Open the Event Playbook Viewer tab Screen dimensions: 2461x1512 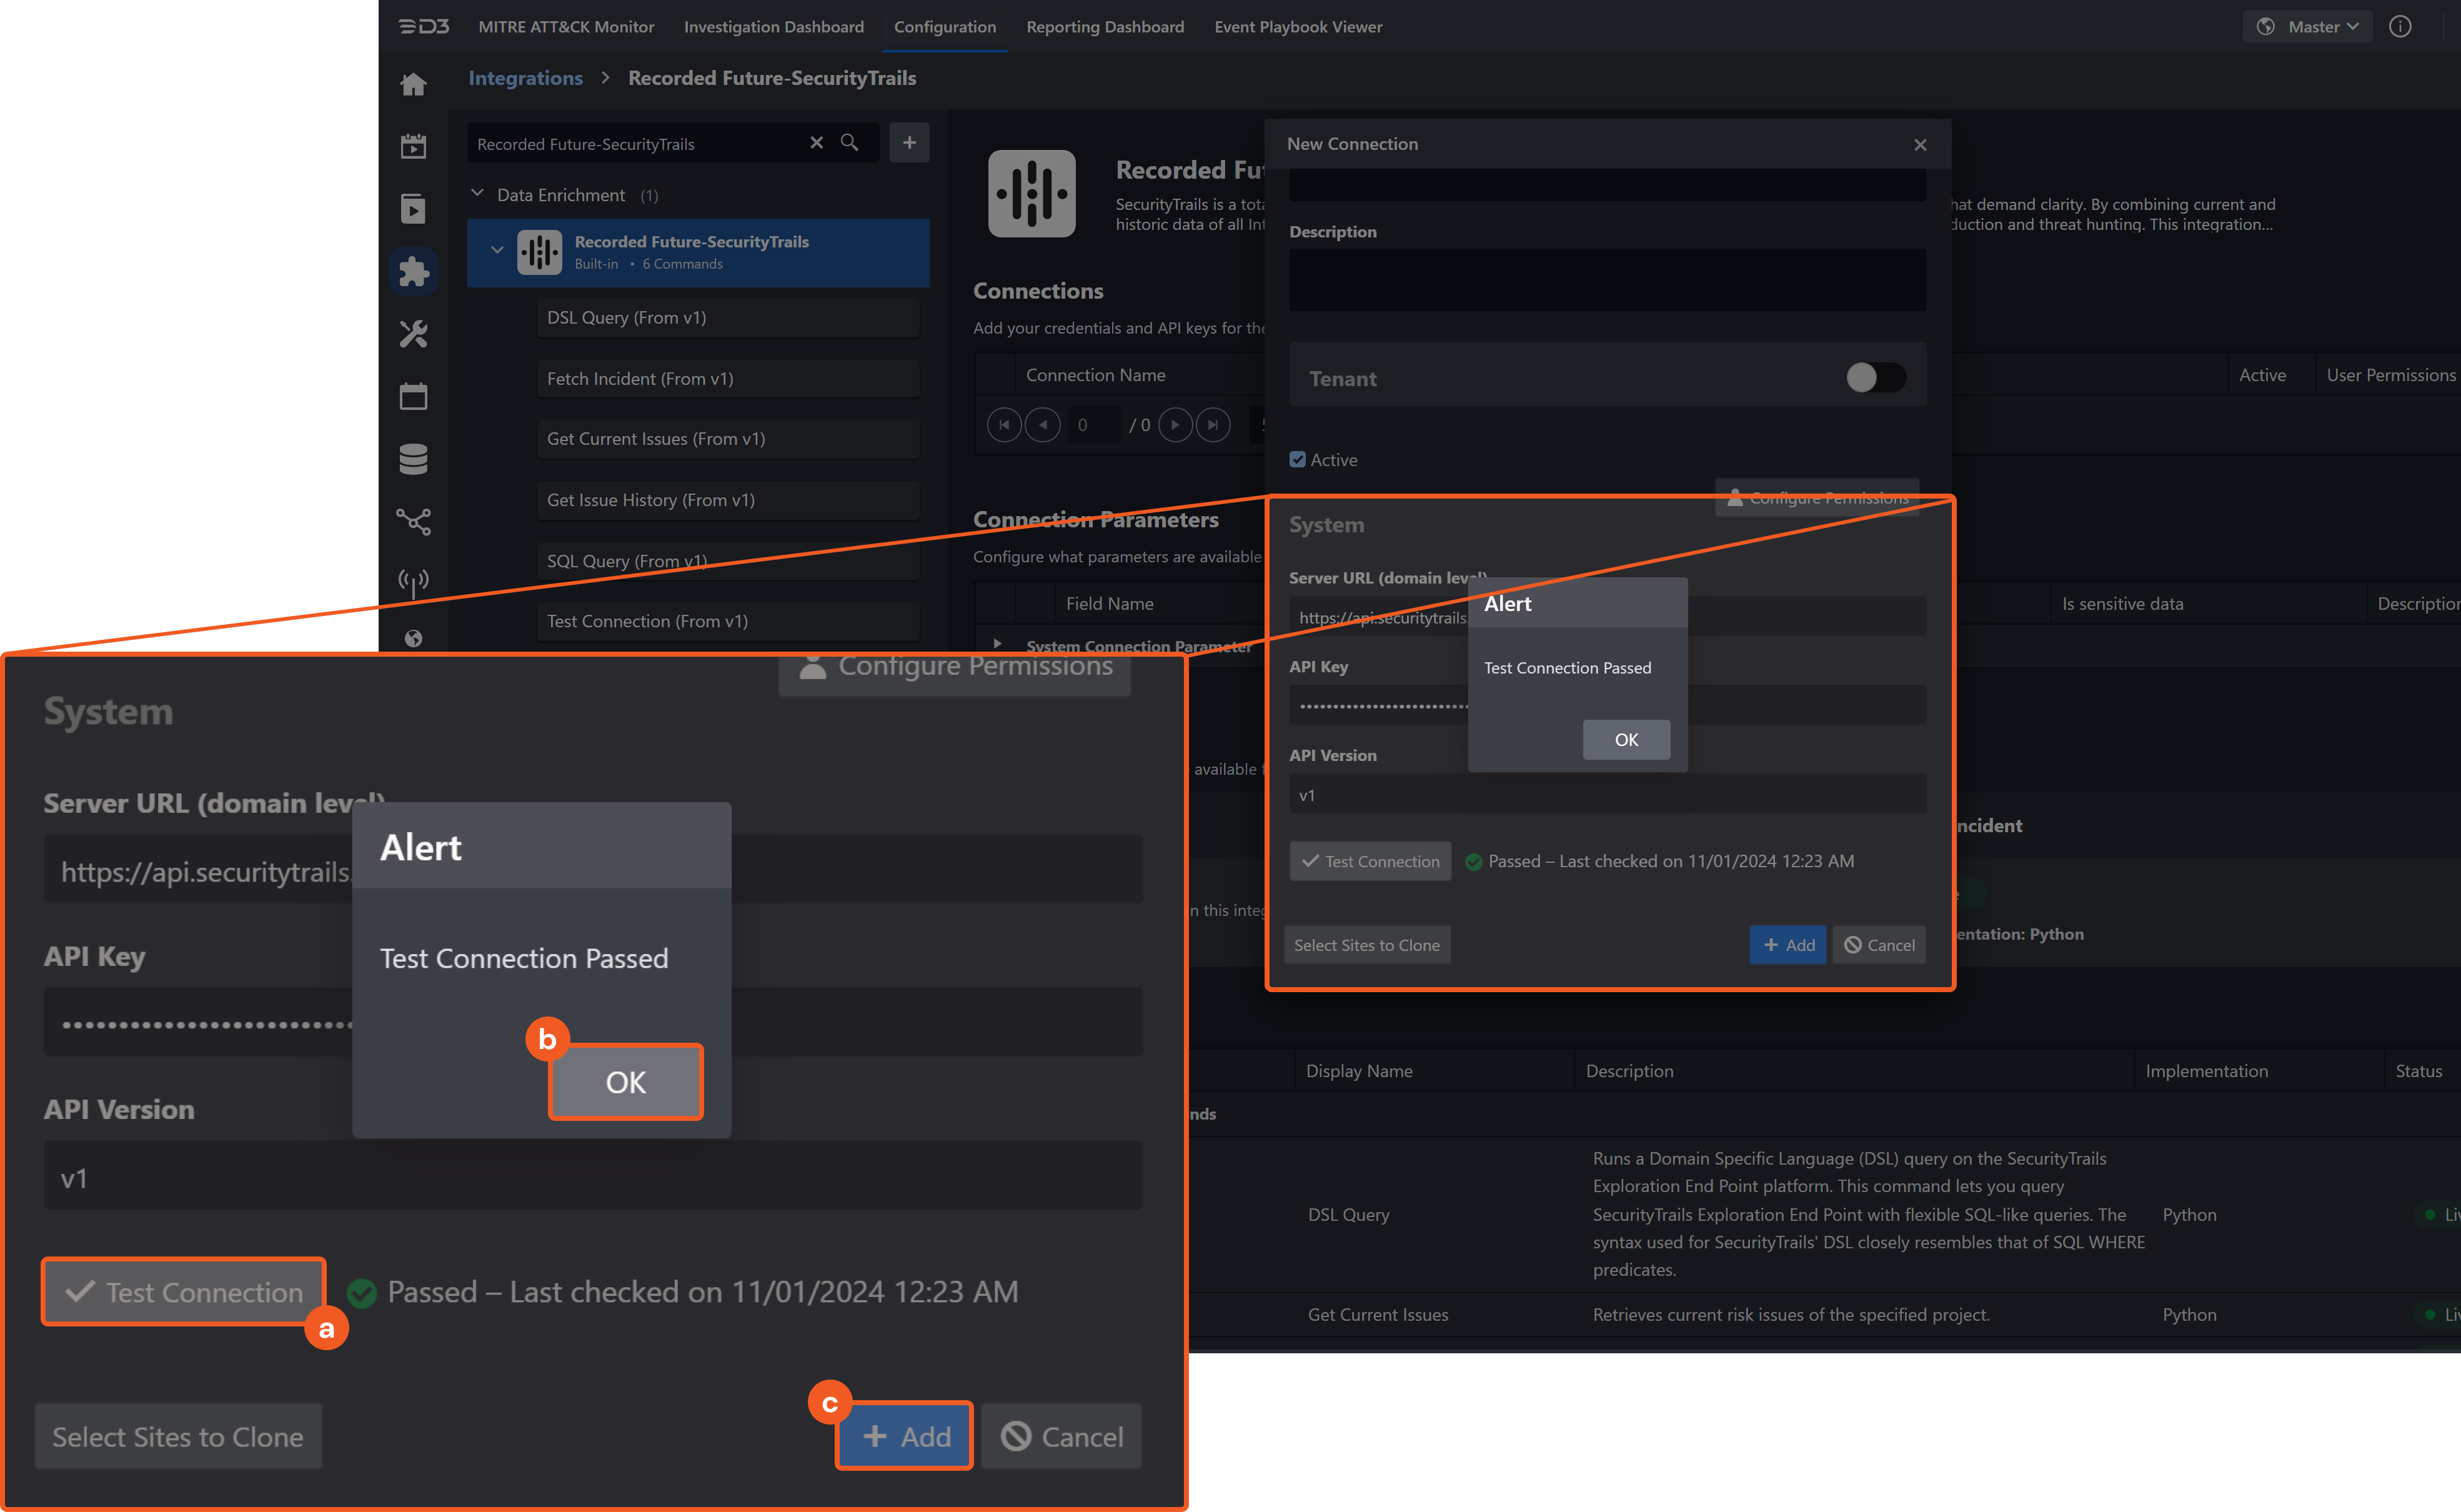(x=1298, y=27)
